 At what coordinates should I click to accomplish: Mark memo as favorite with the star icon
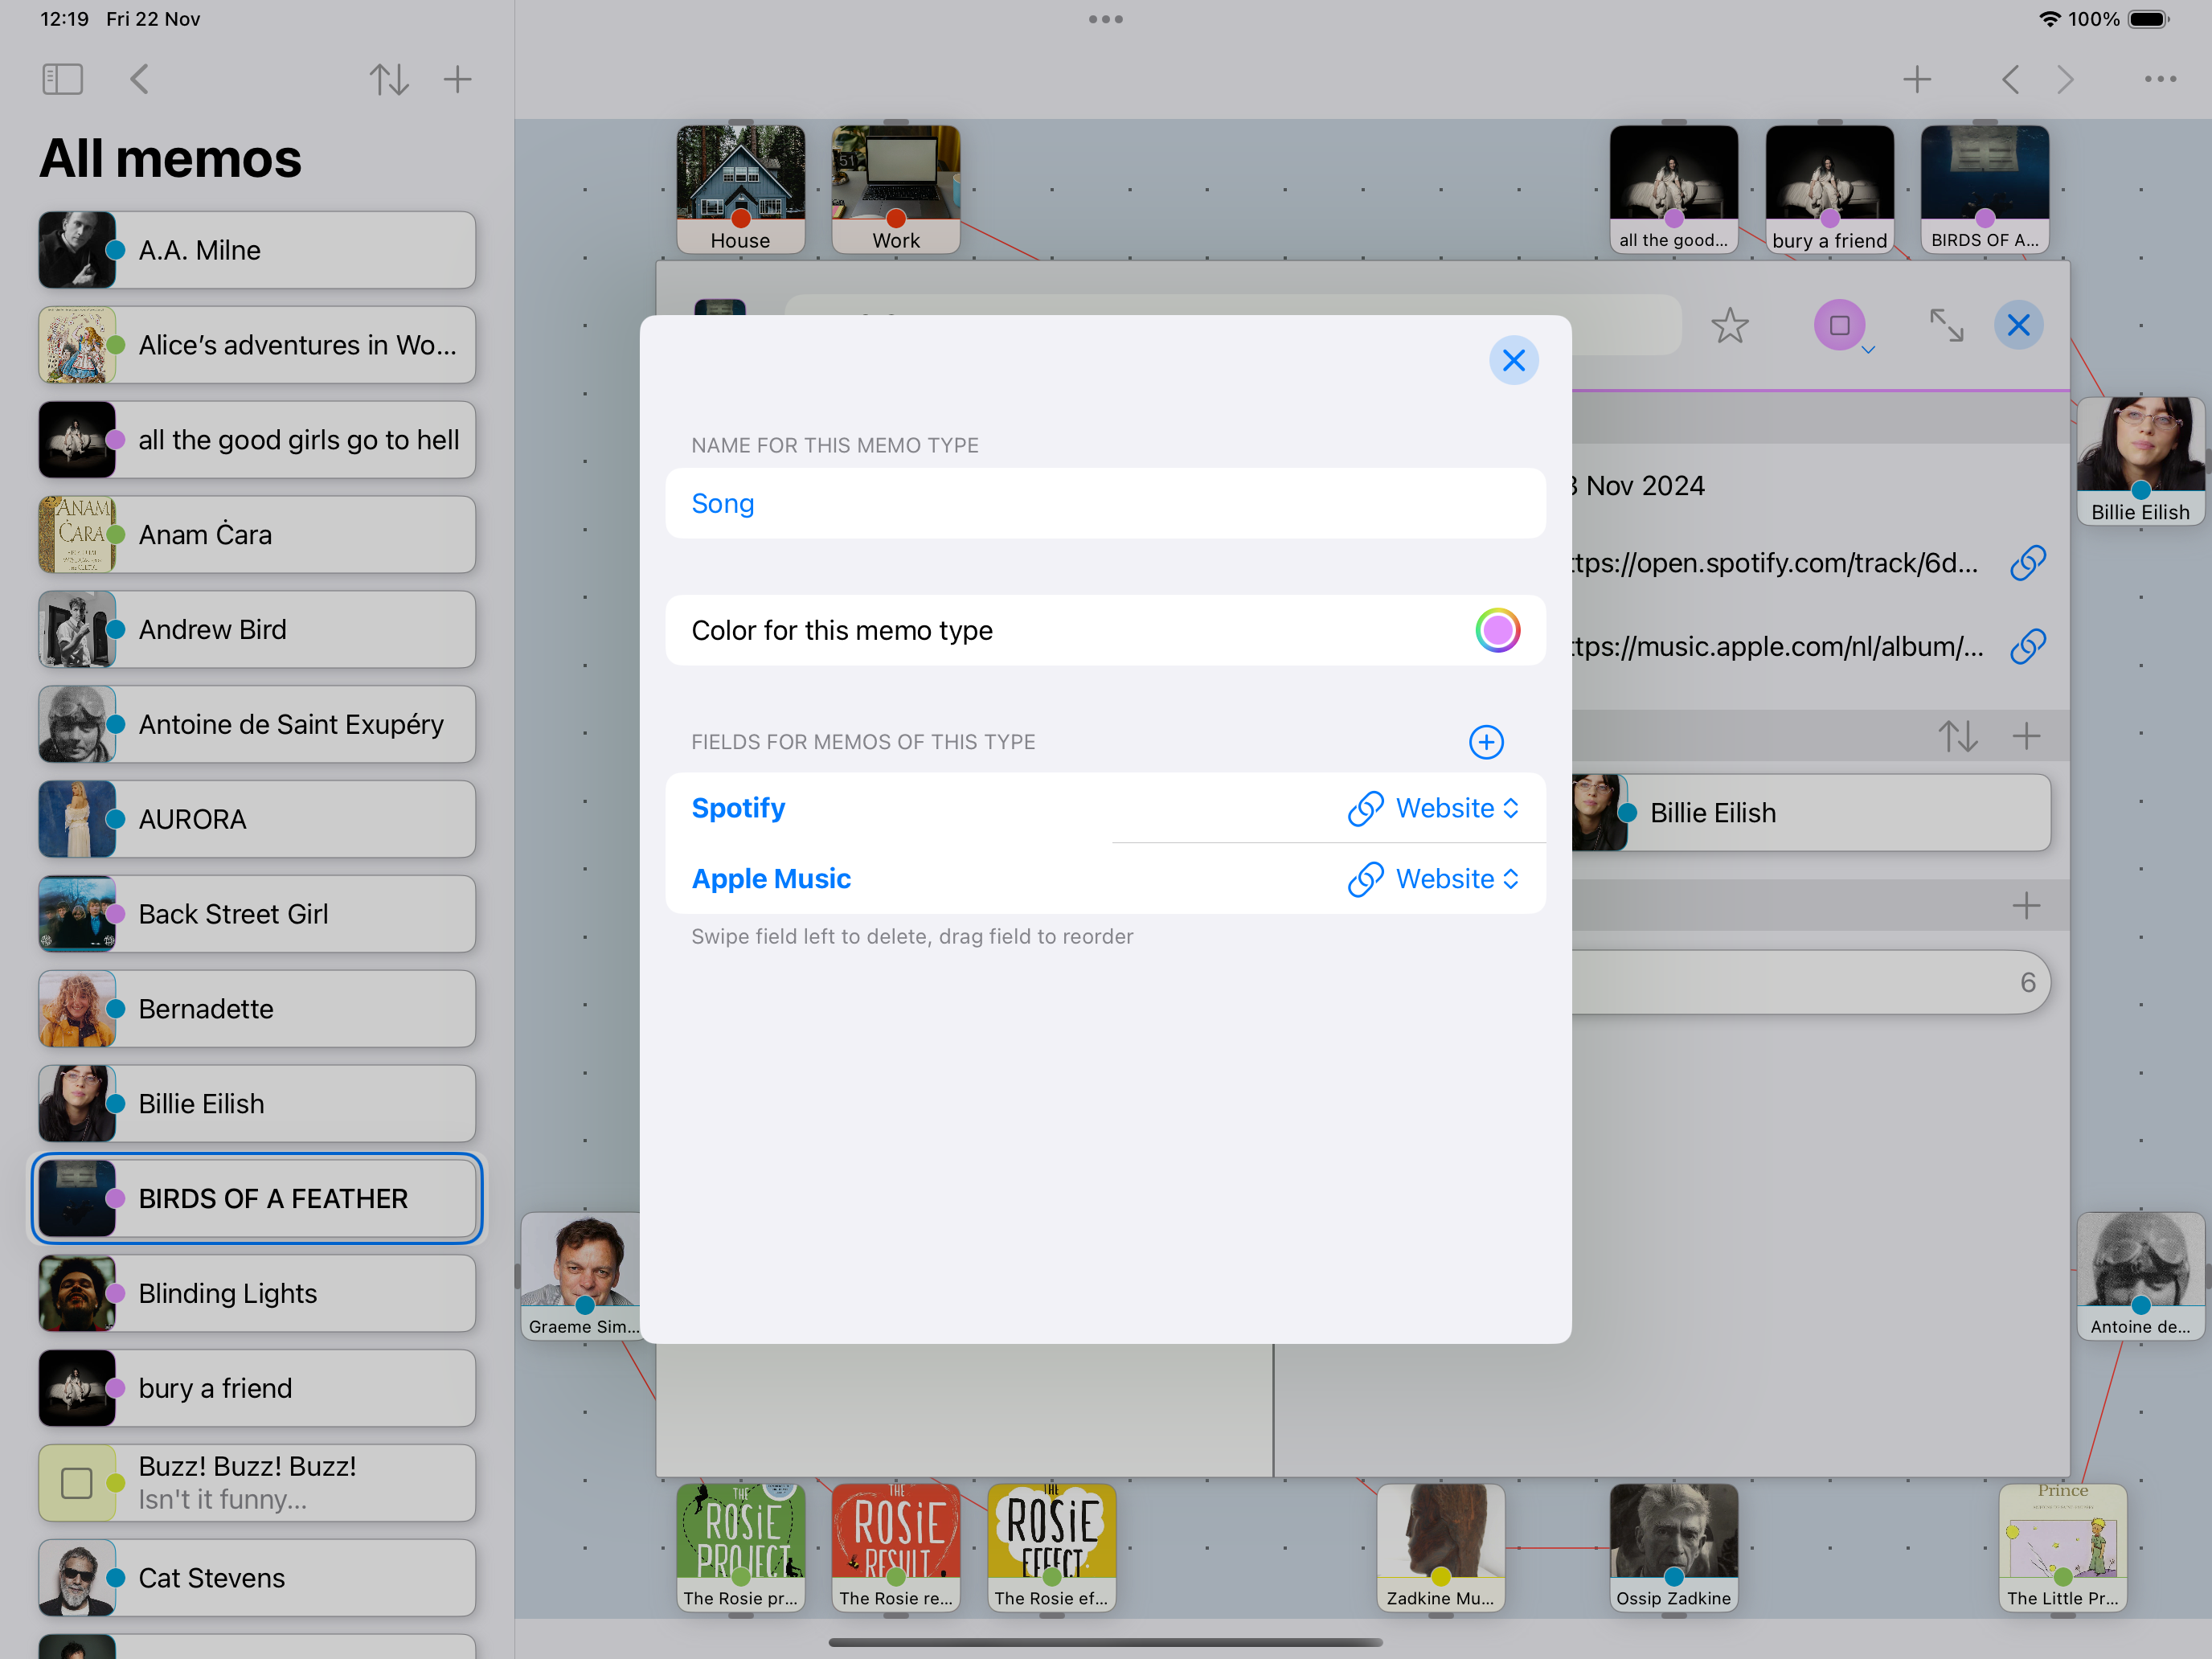[1729, 326]
